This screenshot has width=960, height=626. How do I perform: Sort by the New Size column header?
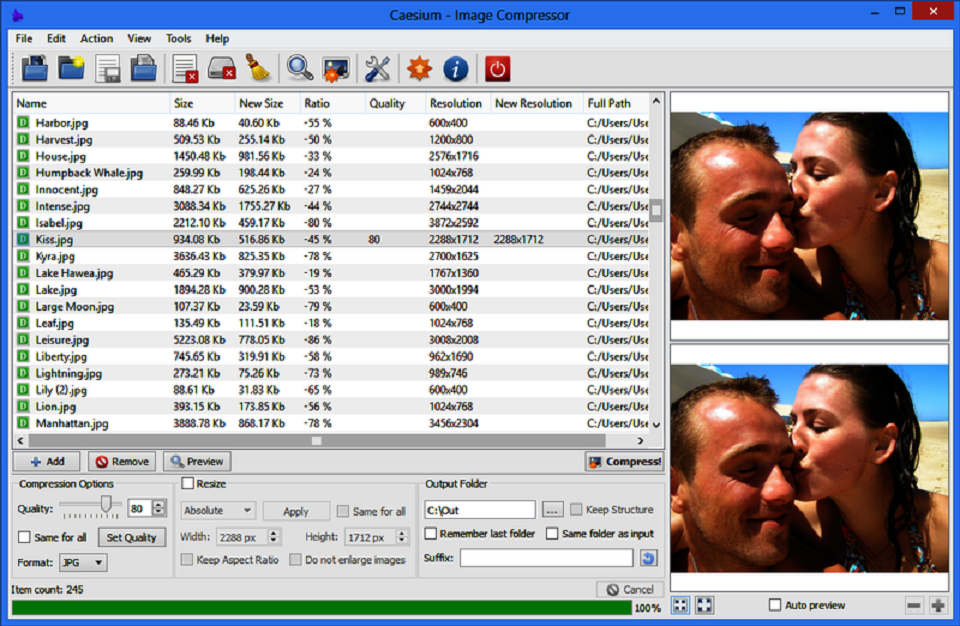coord(267,103)
